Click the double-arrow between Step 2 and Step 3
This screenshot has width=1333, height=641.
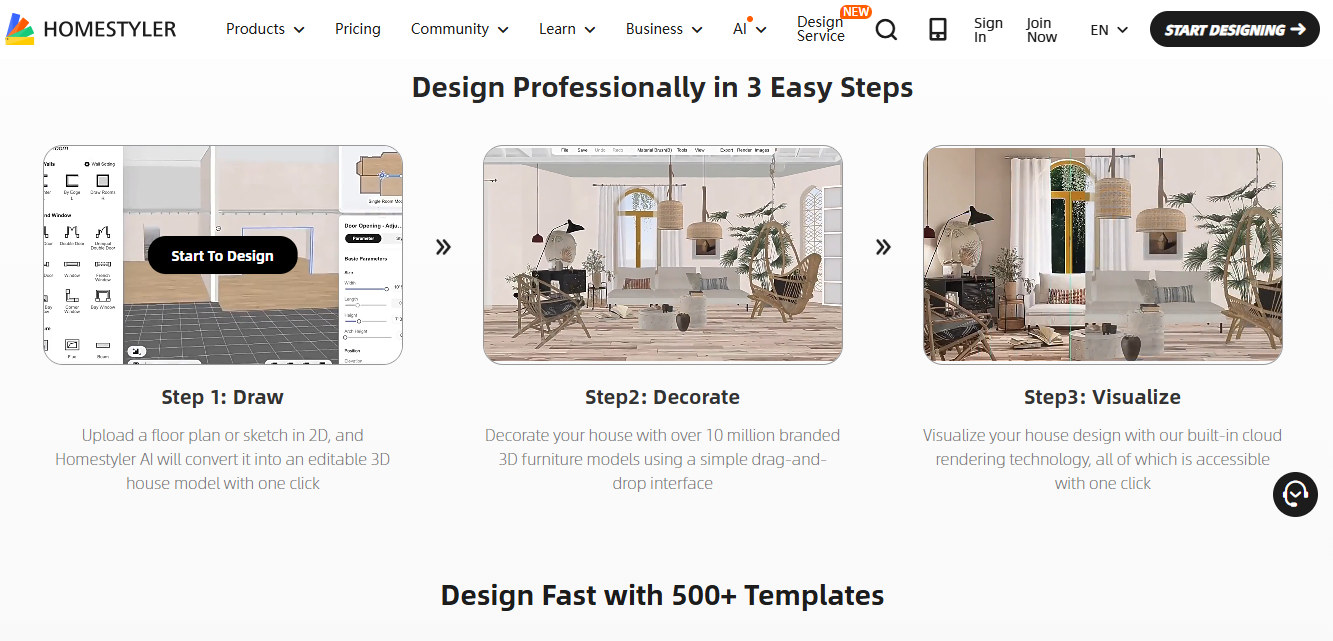tap(883, 246)
